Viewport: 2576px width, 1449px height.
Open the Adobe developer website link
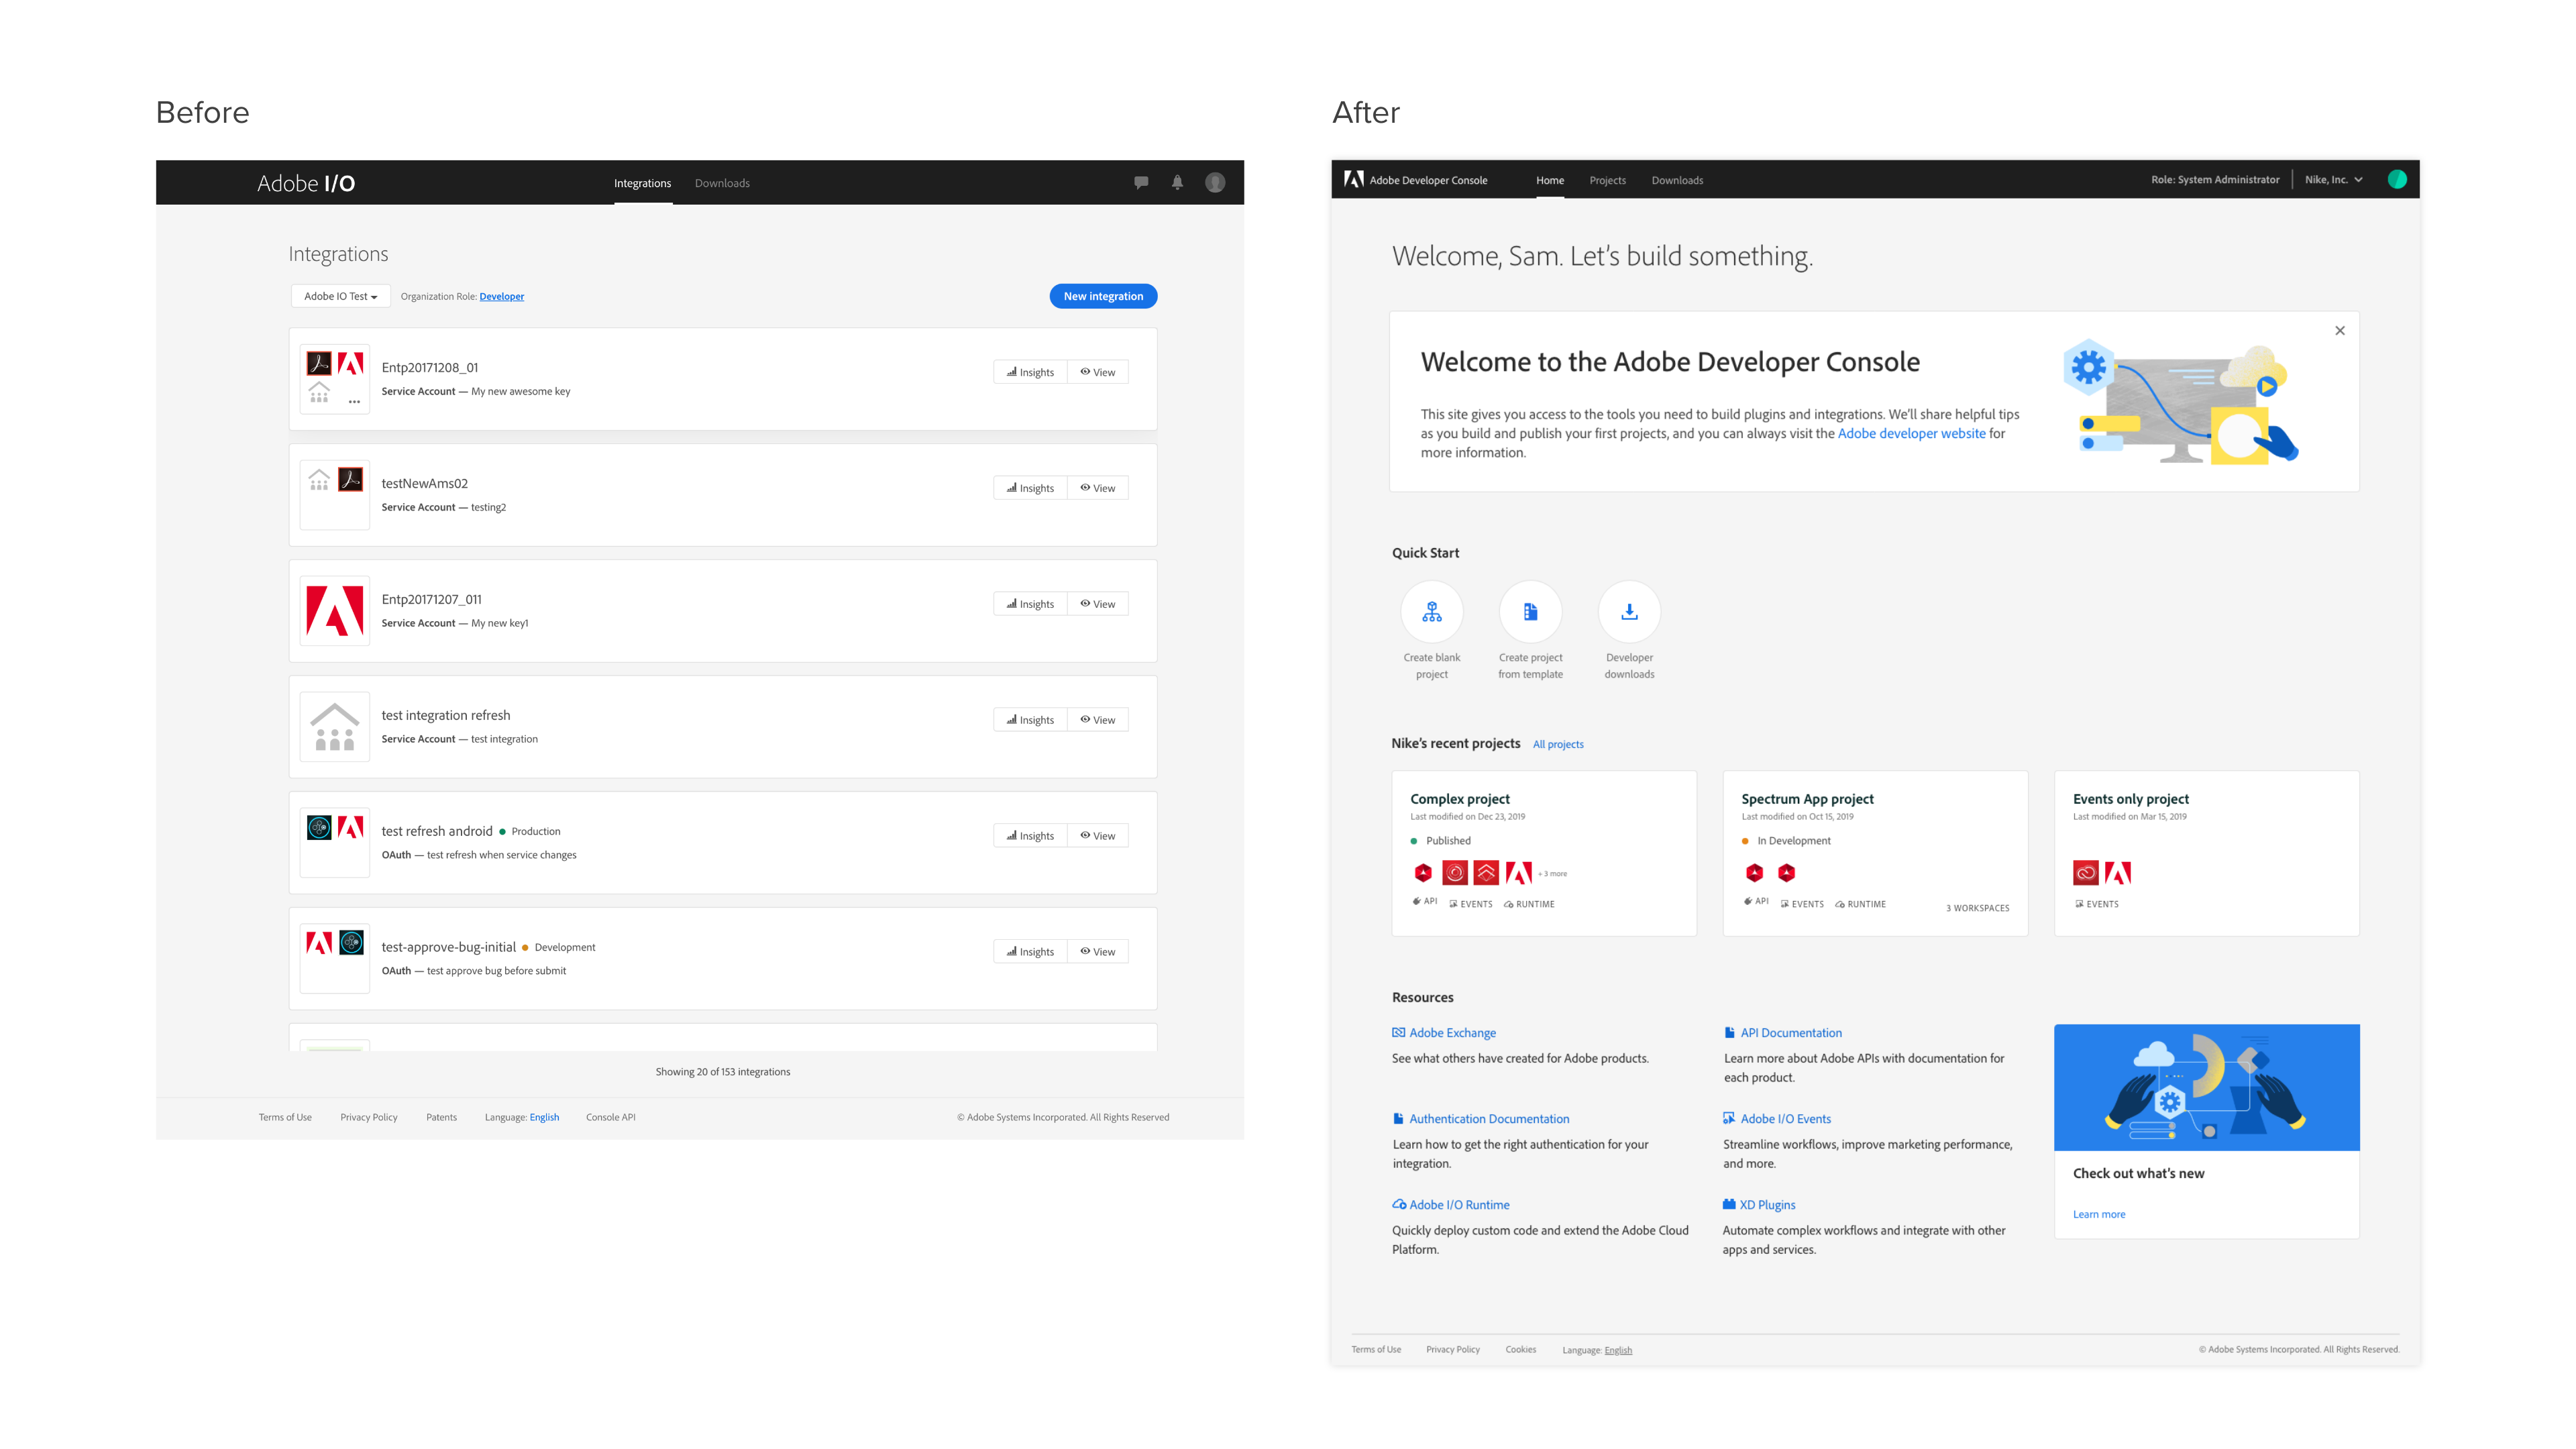(x=1911, y=433)
